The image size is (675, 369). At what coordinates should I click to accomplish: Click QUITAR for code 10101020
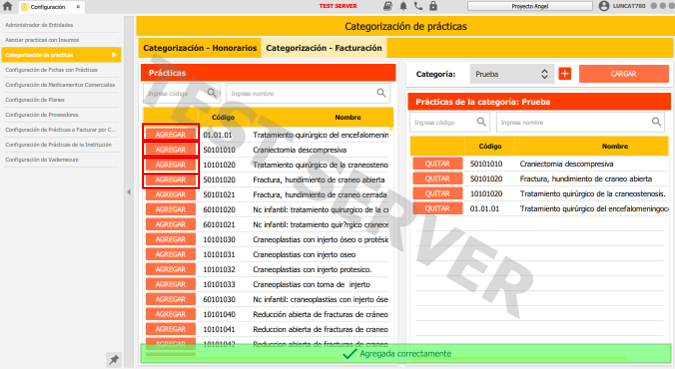point(437,194)
